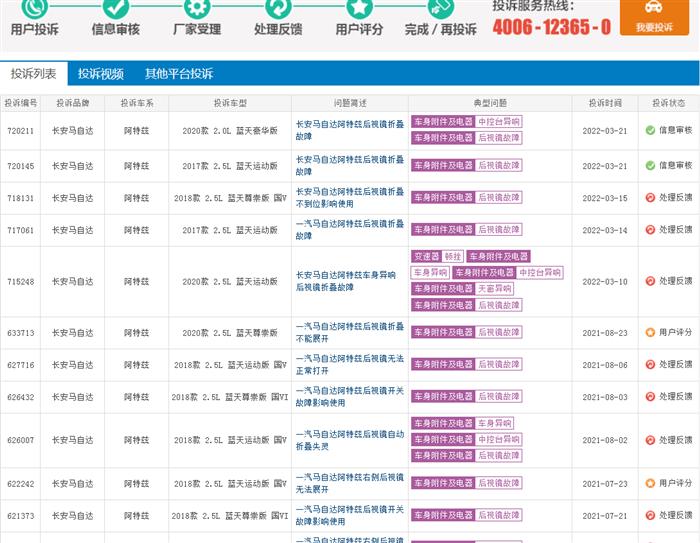
Task: Click hotline number 4006-12365-0
Action: [552, 27]
